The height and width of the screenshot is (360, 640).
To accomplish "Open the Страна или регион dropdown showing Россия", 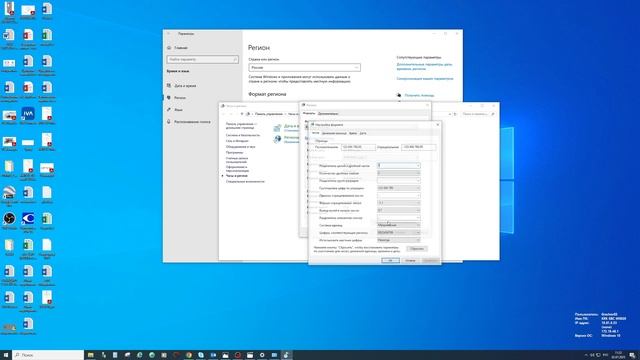I will (x=304, y=67).
